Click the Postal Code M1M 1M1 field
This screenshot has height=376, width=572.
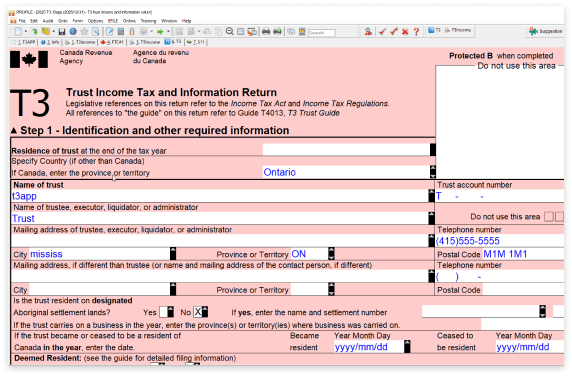(523, 254)
